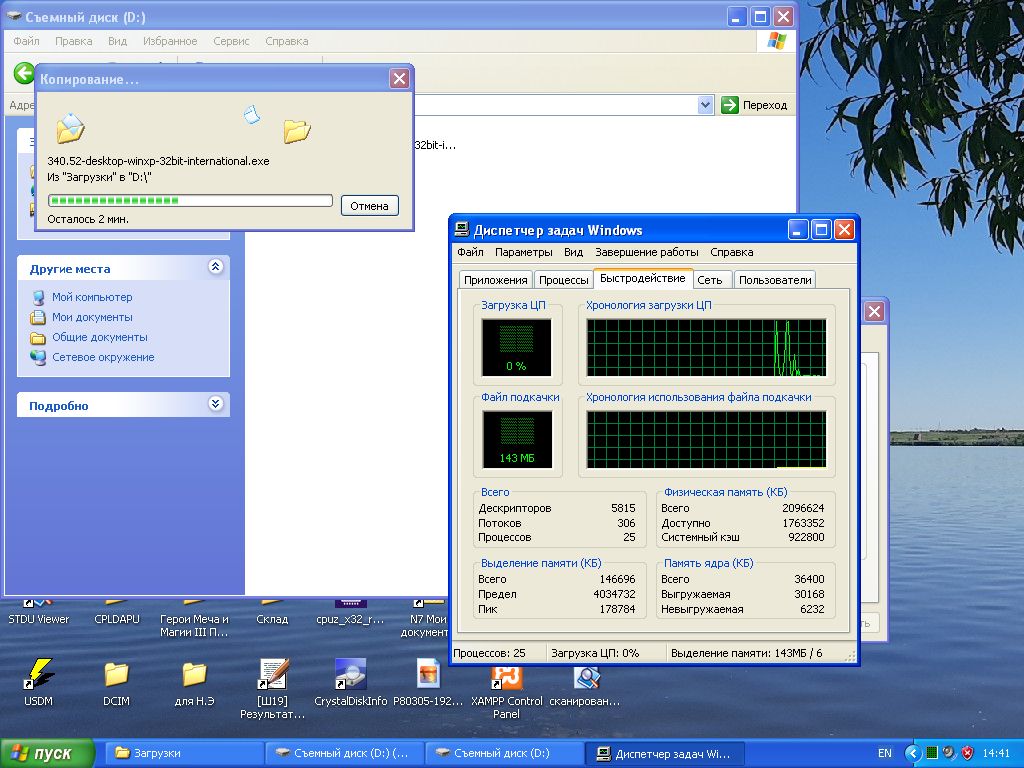Show hidden tray icons with arrow
This screenshot has height=768, width=1024.
coord(912,753)
